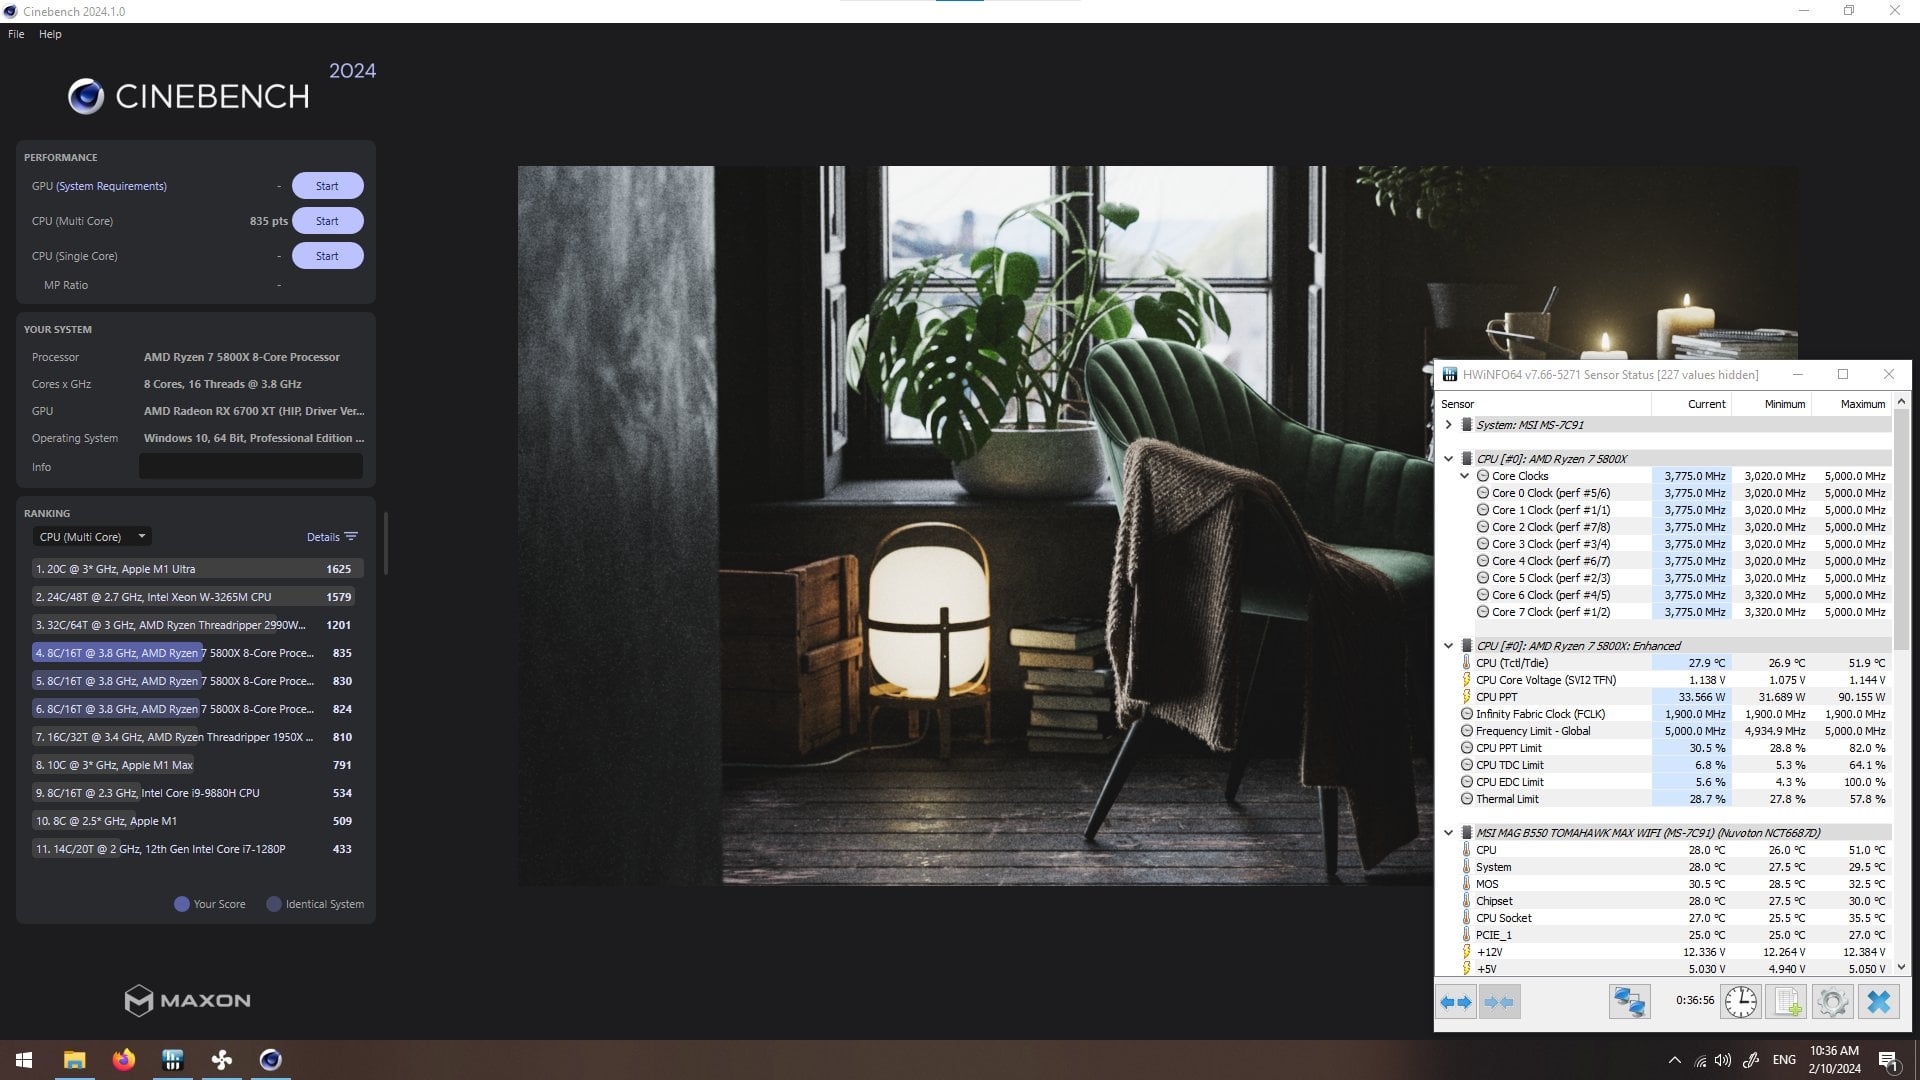Select the Intel Core i9-9880H ranking row
The width and height of the screenshot is (1920, 1080).
pyautogui.click(x=196, y=793)
